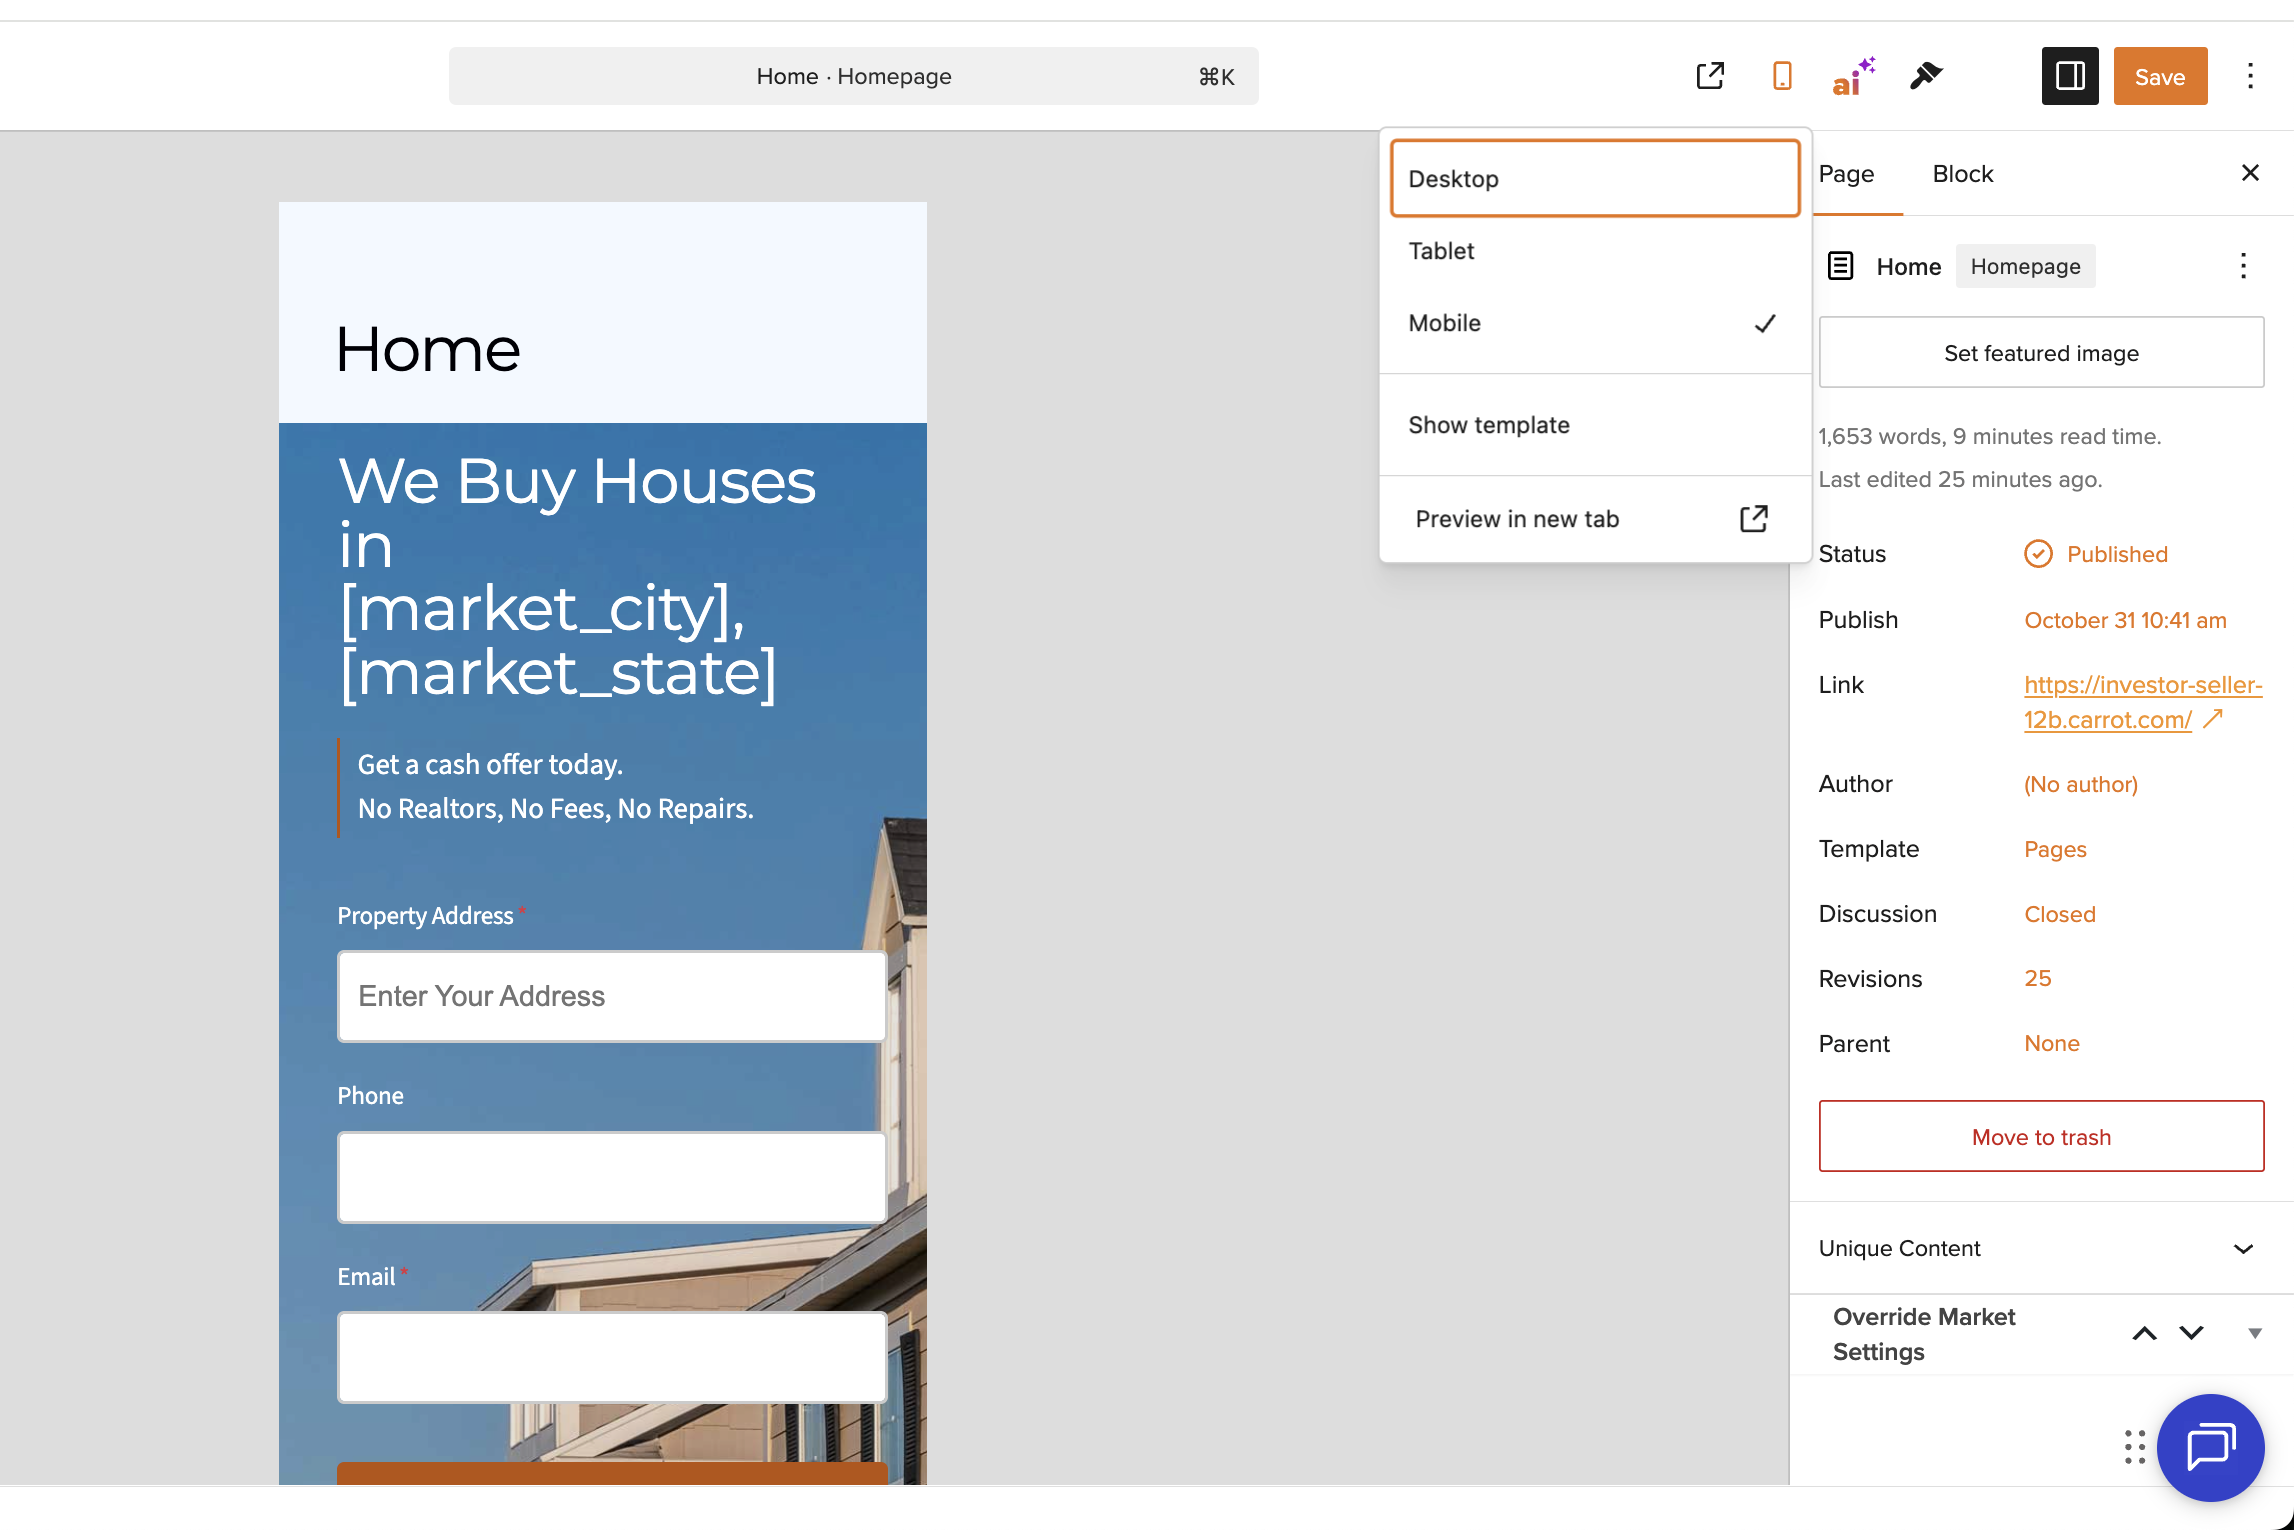2294x1530 pixels.
Task: Click the mobile preview device icon
Action: [1781, 76]
